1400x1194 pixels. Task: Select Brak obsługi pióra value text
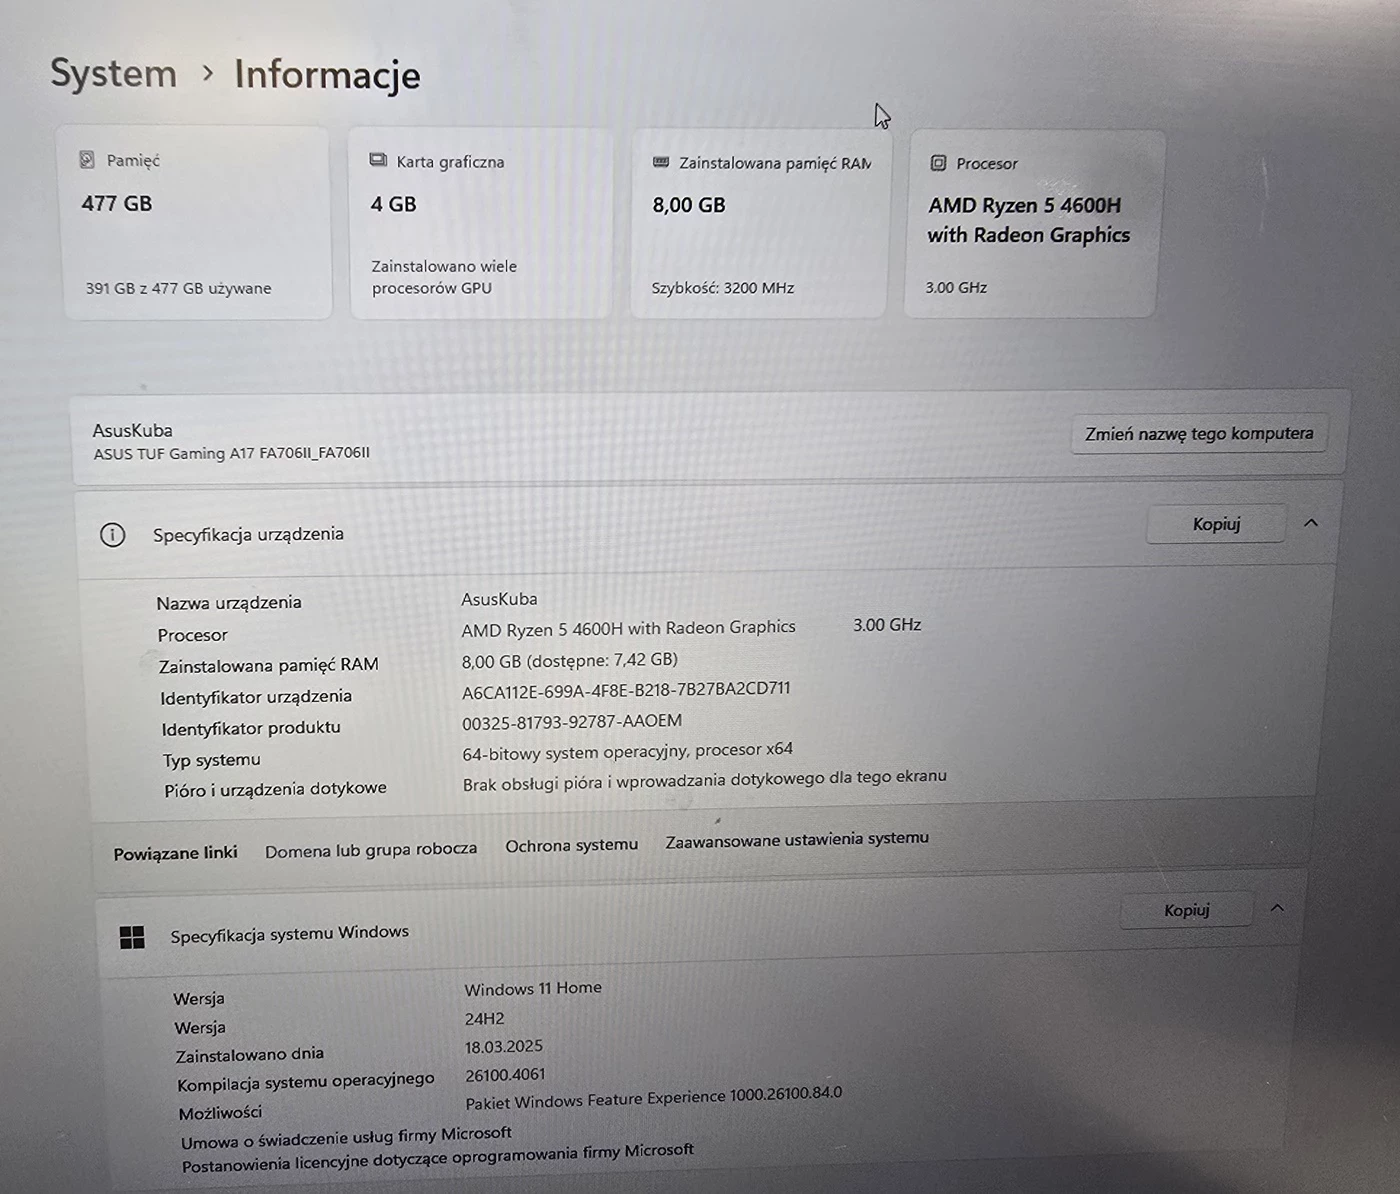point(704,780)
